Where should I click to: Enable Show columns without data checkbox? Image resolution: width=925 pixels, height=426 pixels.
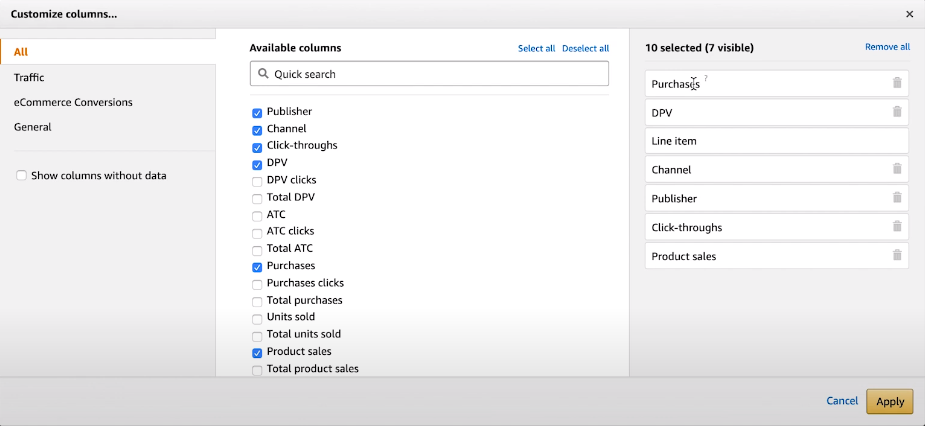coord(21,176)
